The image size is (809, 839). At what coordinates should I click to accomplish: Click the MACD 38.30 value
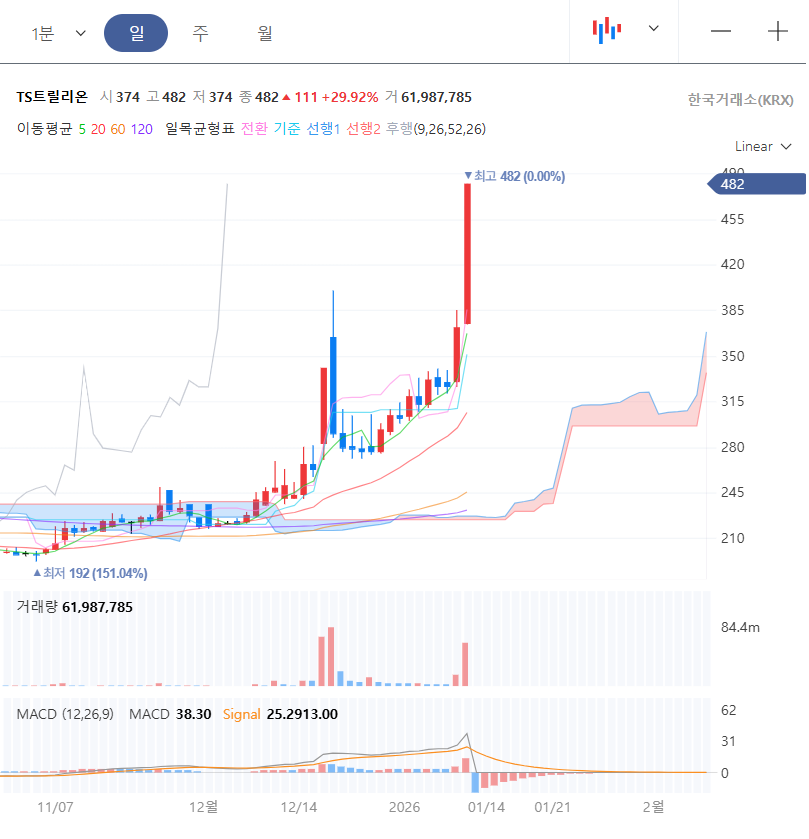click(170, 714)
